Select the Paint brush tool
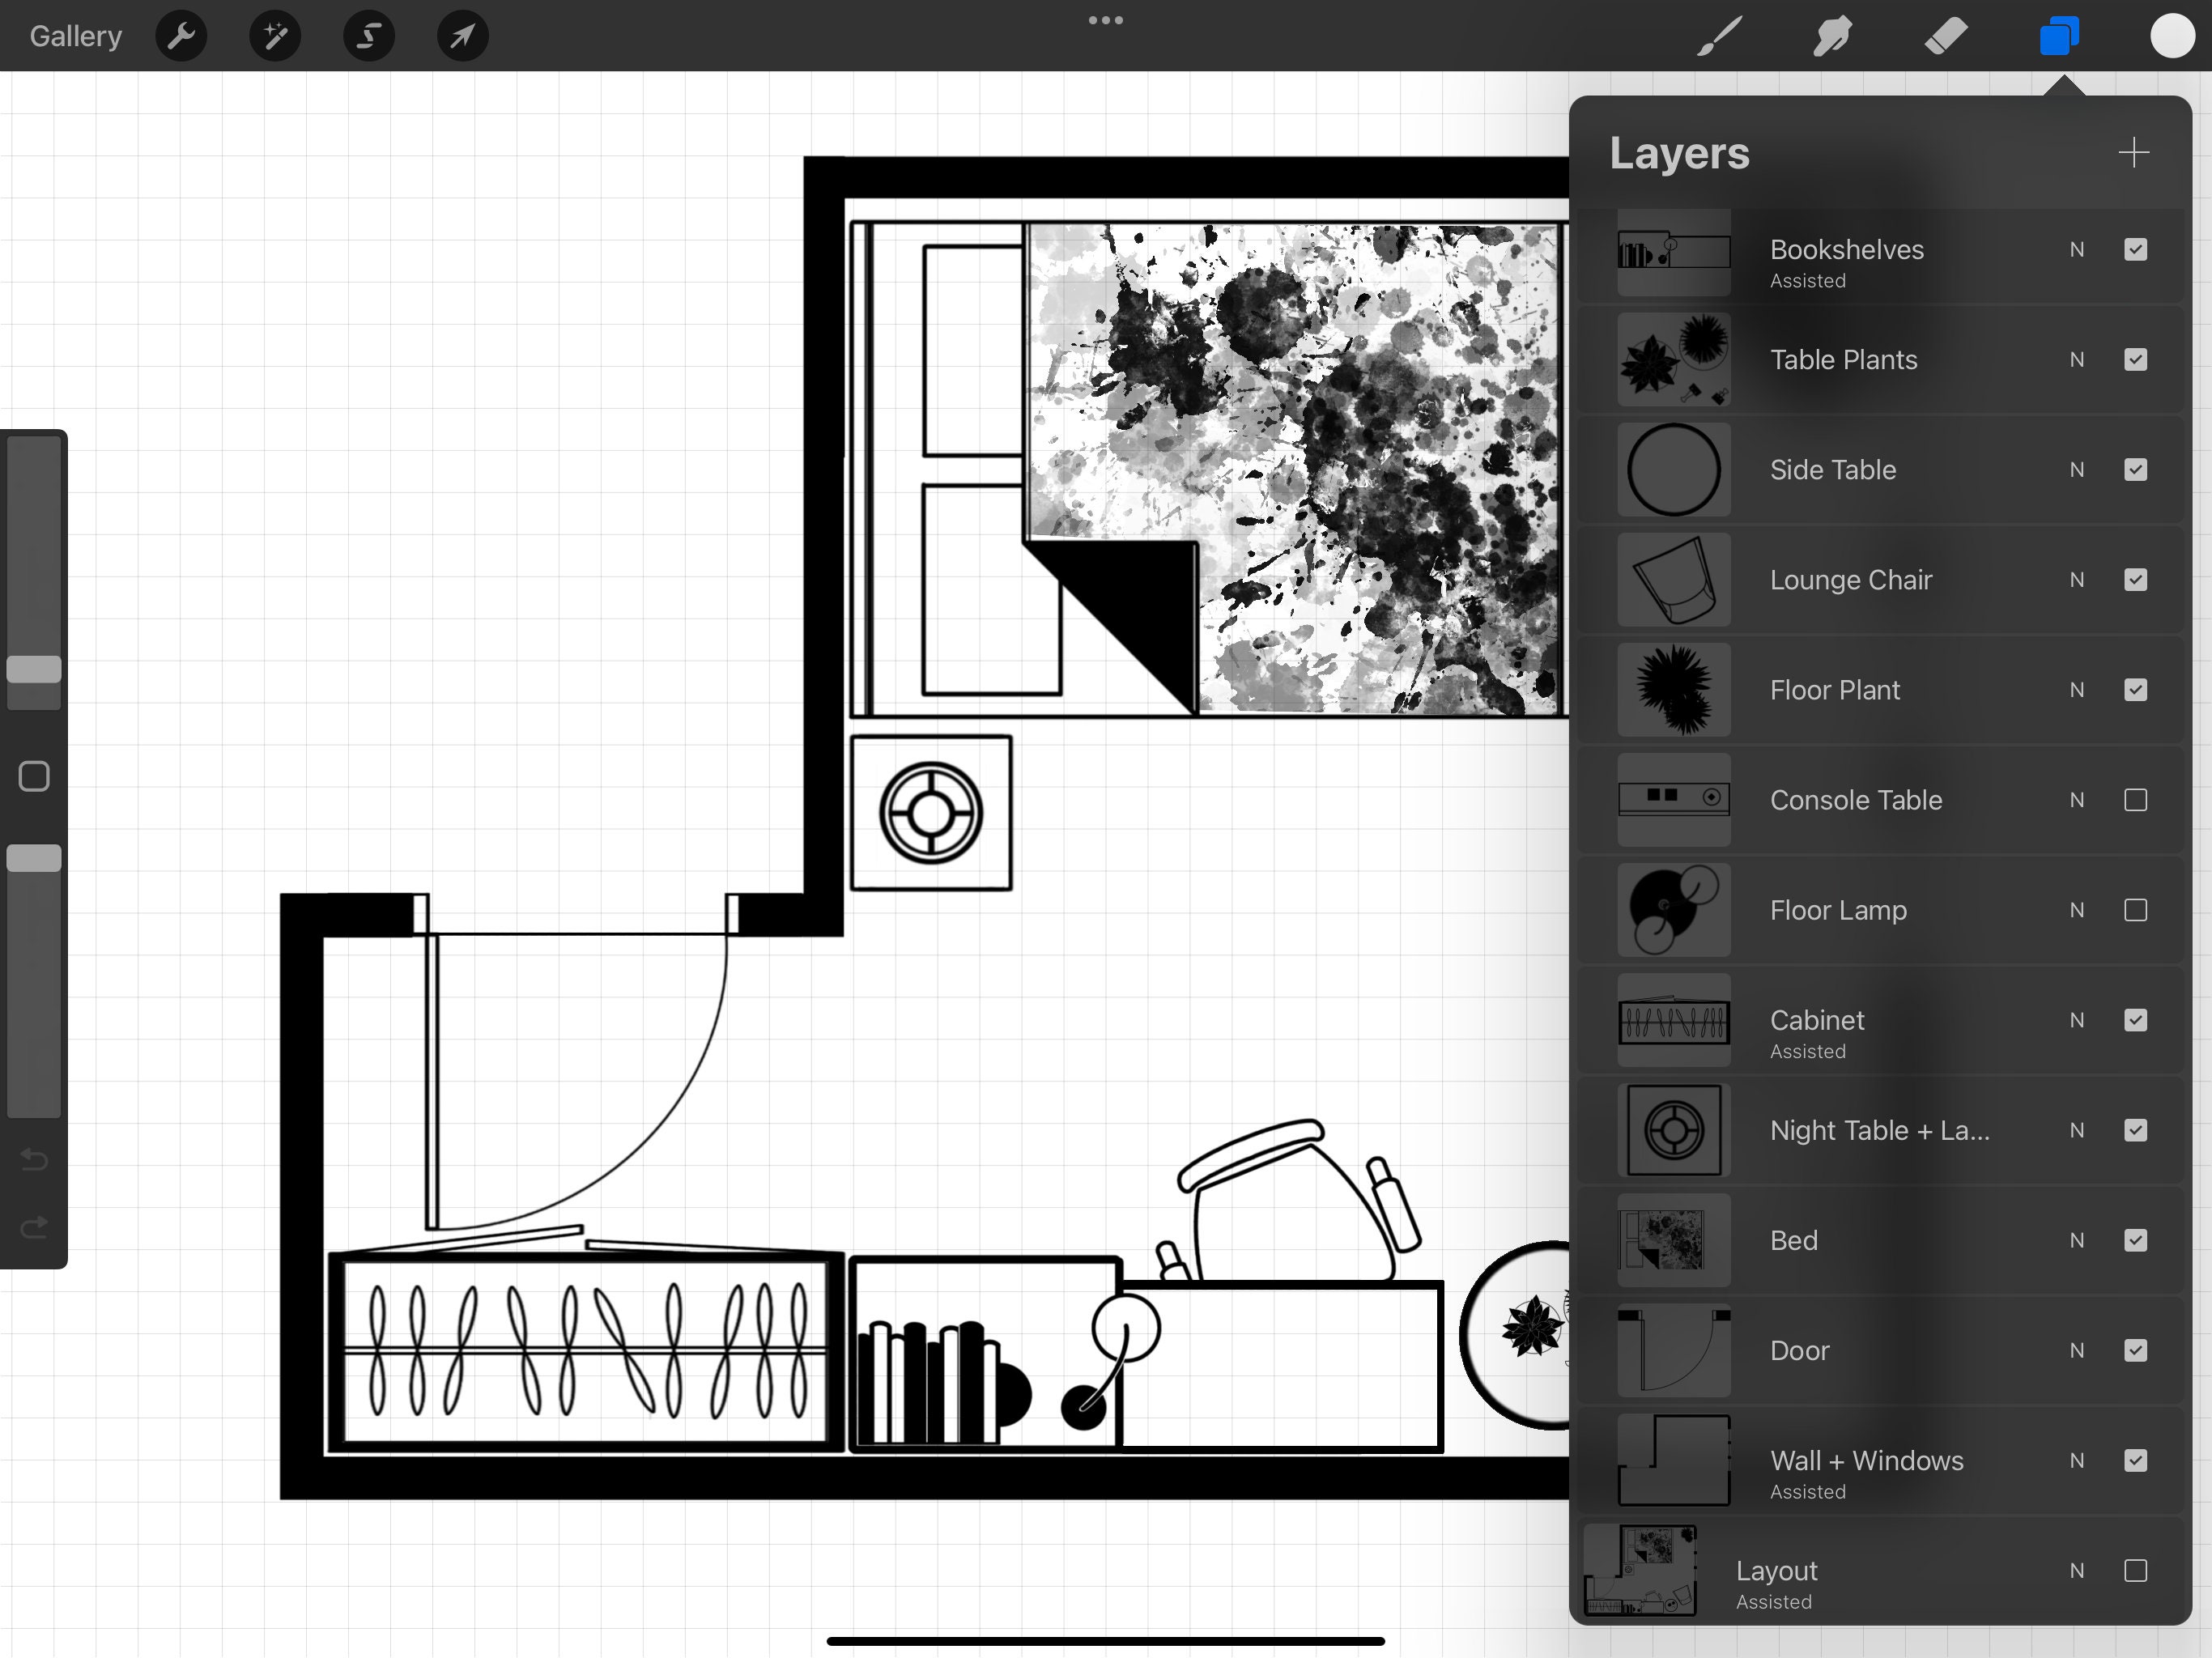The width and height of the screenshot is (2212, 1658). [1717, 35]
